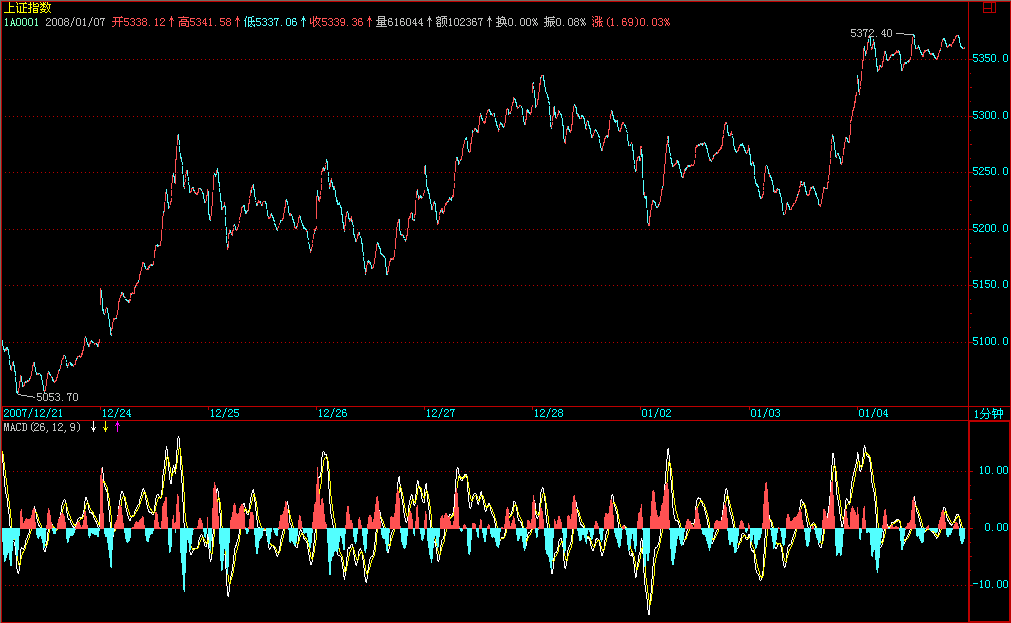This screenshot has height=623, width=1011.
Task: Click the 1A0001 stock code
Action: tap(20, 21)
